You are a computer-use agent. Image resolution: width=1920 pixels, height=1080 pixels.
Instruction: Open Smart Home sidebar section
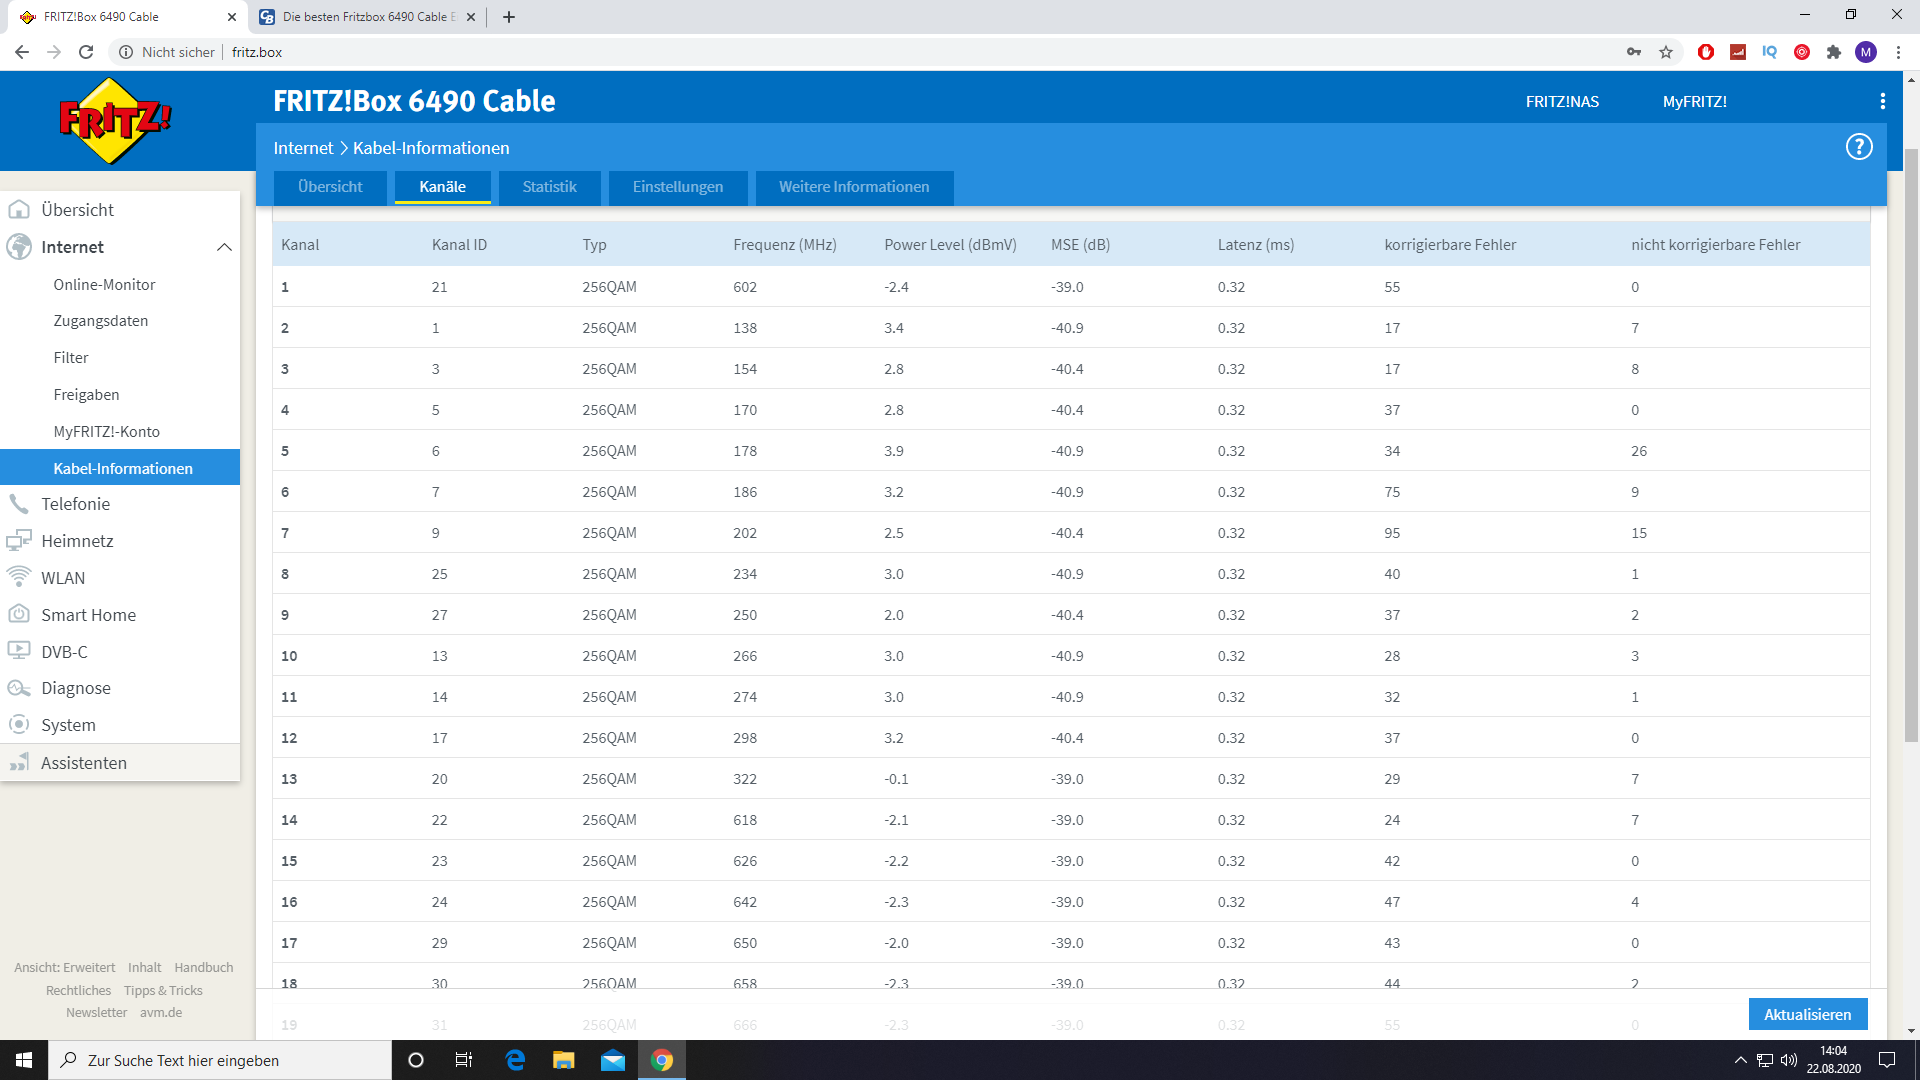pos(88,615)
